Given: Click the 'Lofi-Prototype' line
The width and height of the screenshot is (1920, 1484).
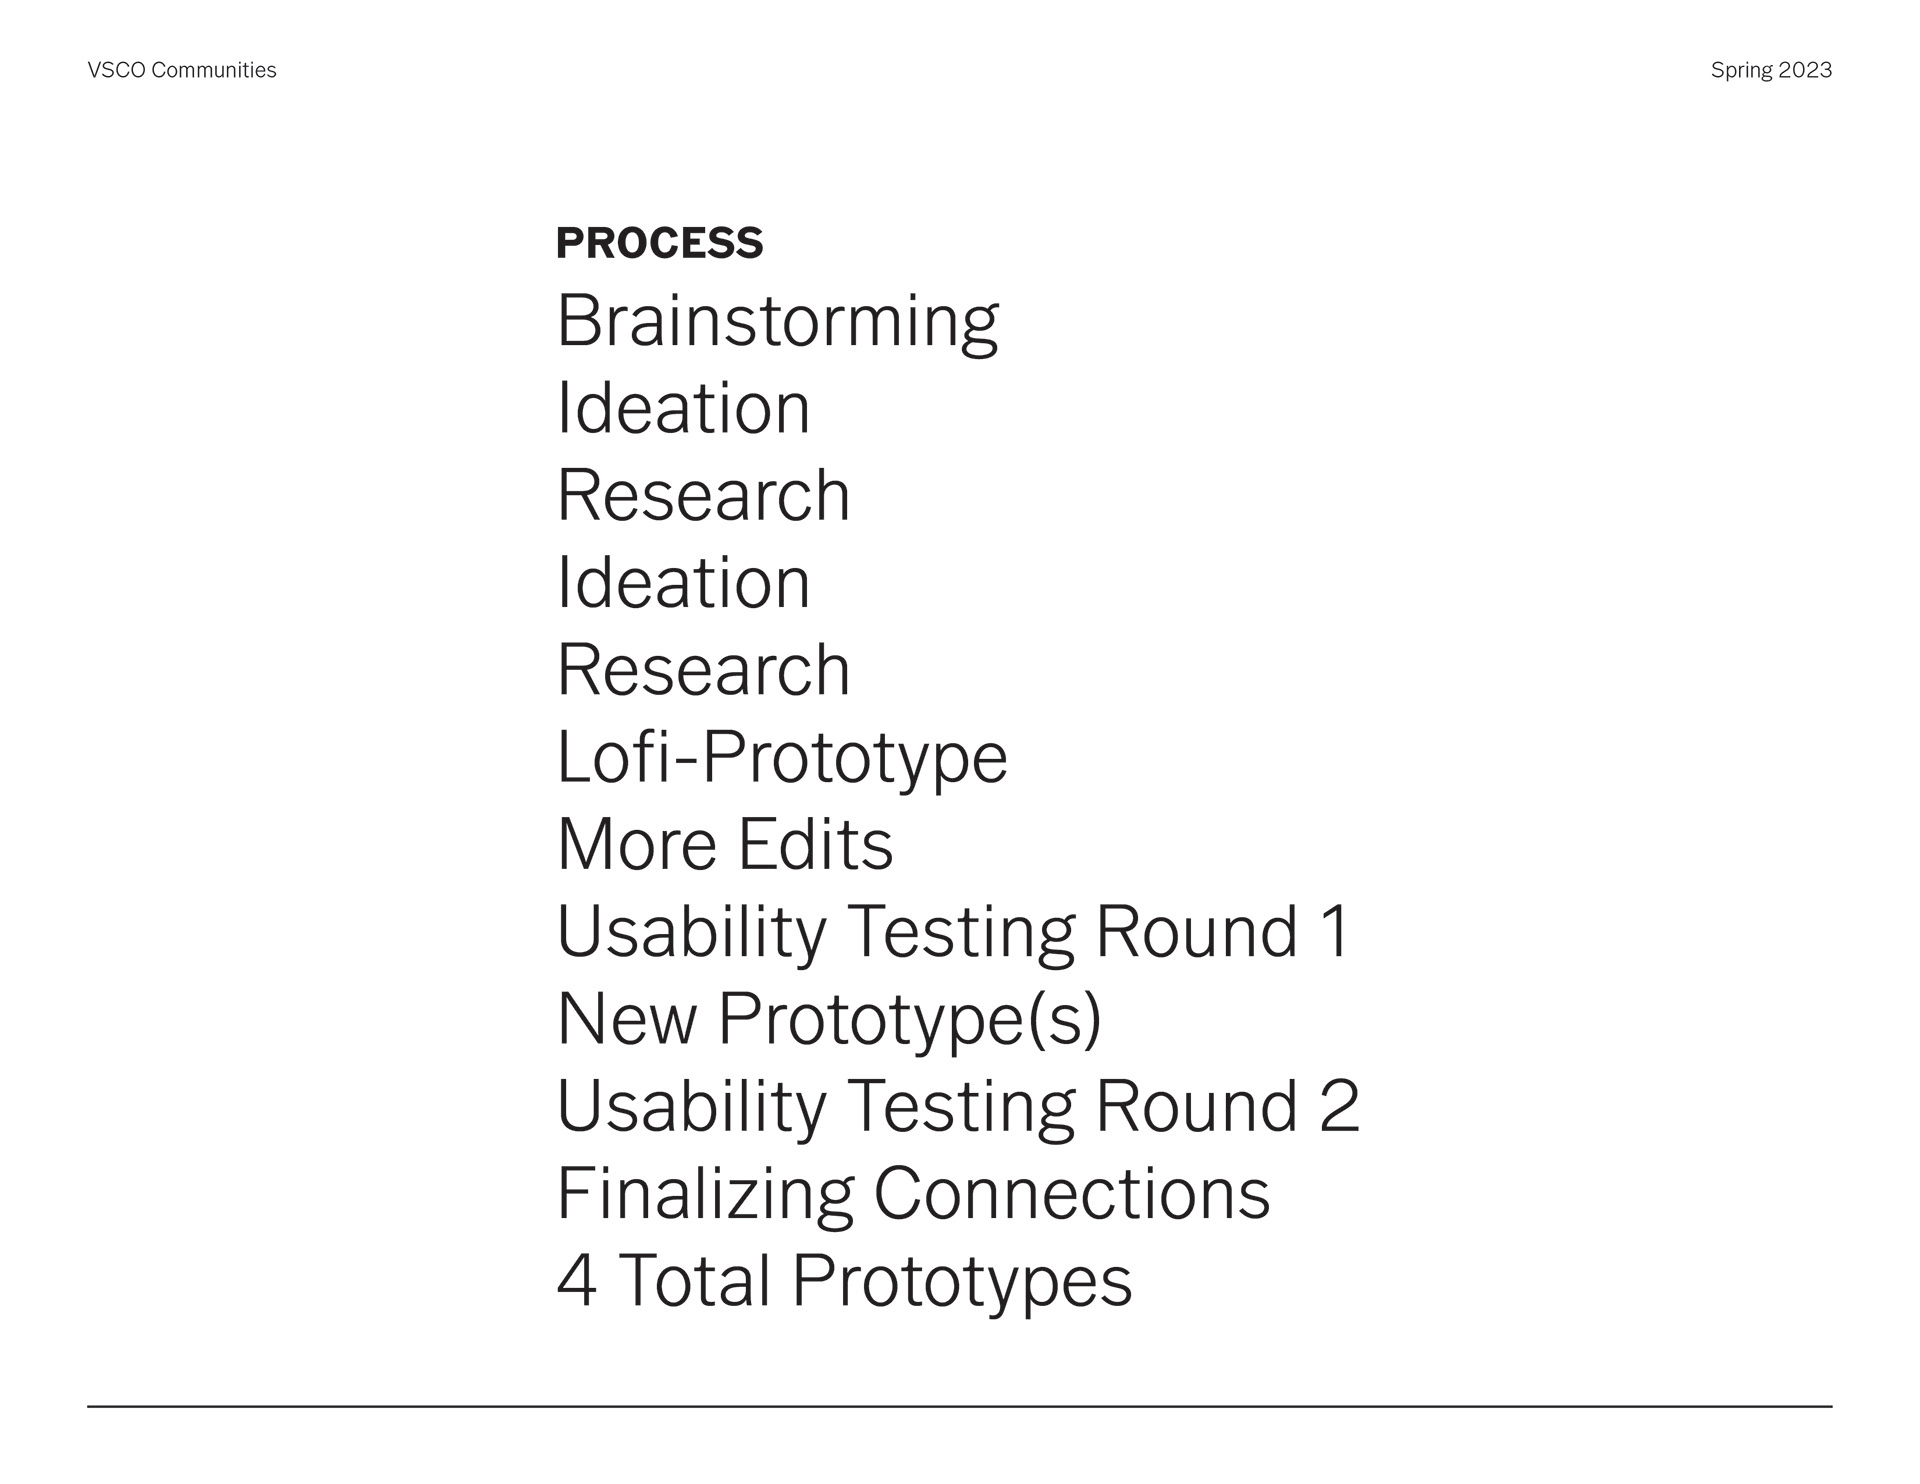Looking at the screenshot, I should (x=781, y=758).
